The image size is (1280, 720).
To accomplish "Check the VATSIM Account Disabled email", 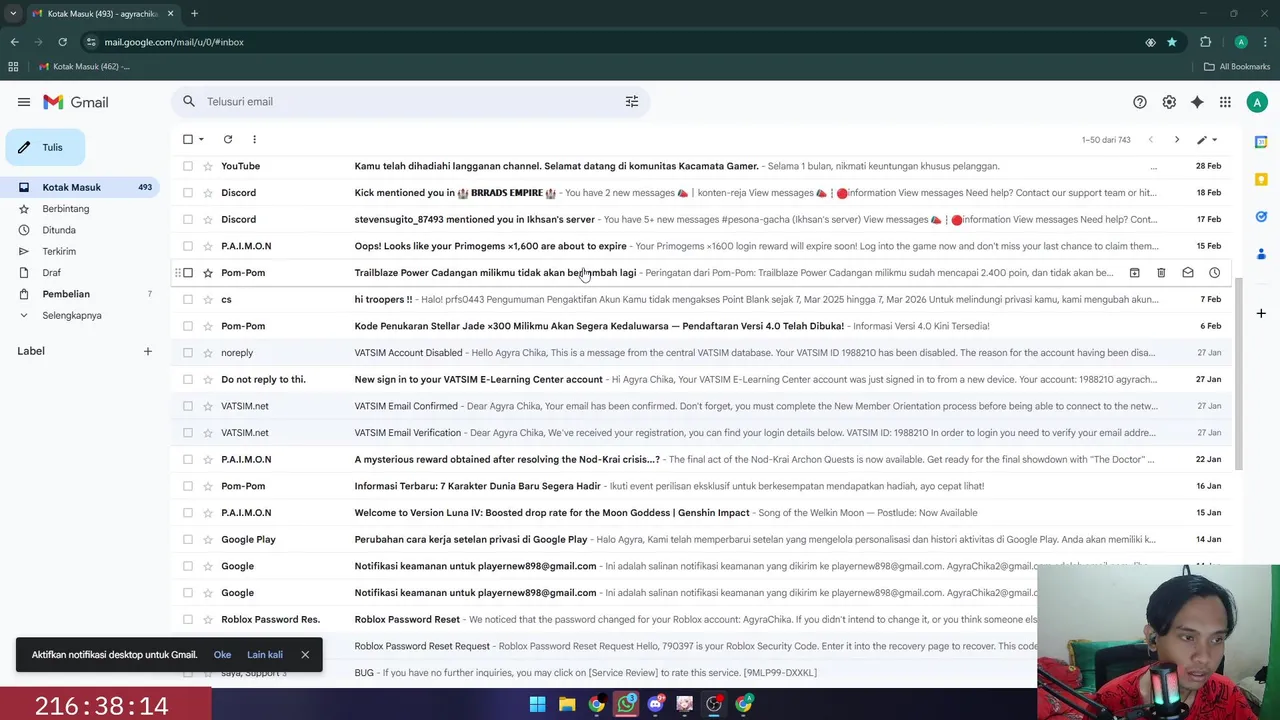I will pos(188,353).
